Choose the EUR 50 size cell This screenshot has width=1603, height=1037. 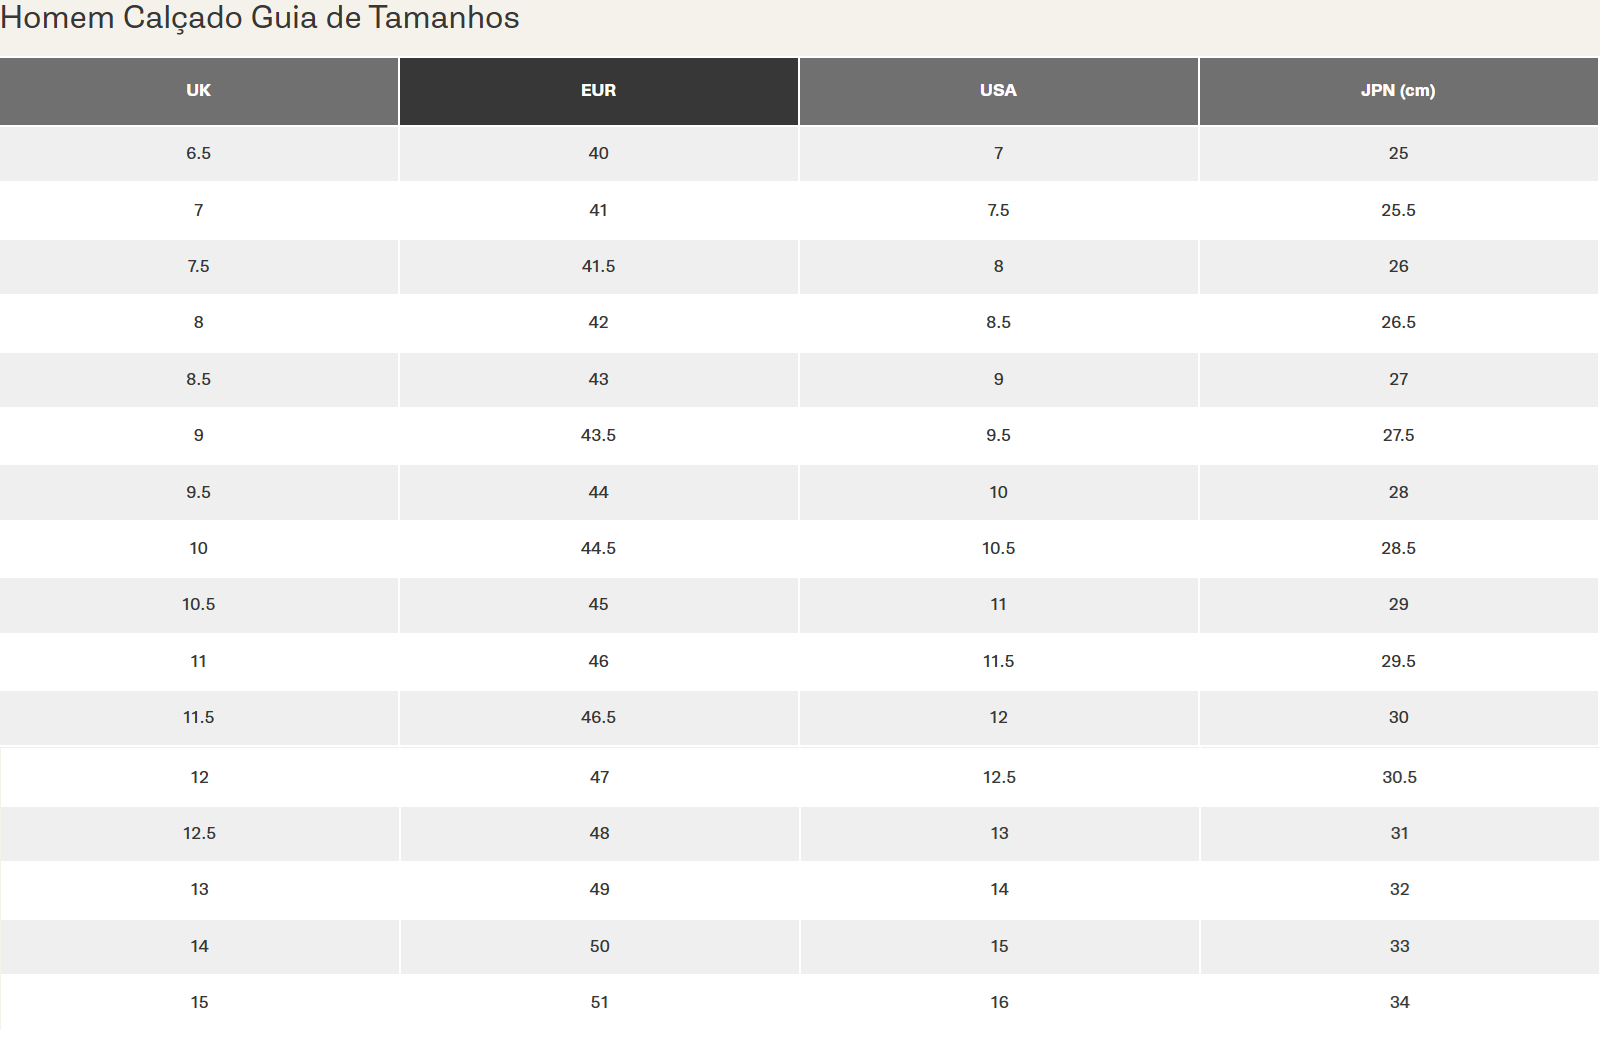599,946
